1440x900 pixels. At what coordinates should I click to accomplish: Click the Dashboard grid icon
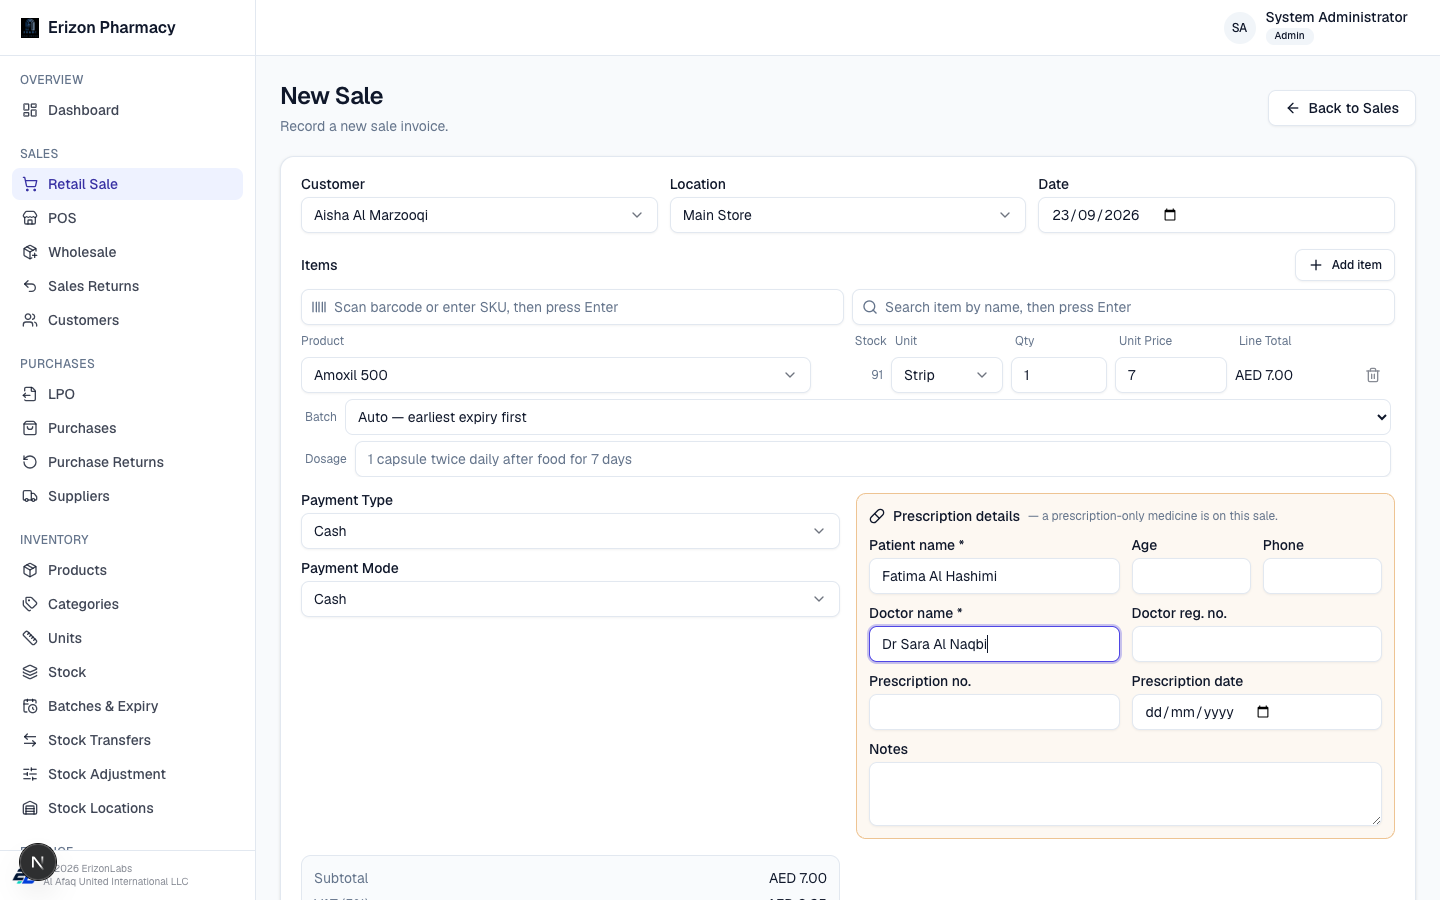(30, 110)
